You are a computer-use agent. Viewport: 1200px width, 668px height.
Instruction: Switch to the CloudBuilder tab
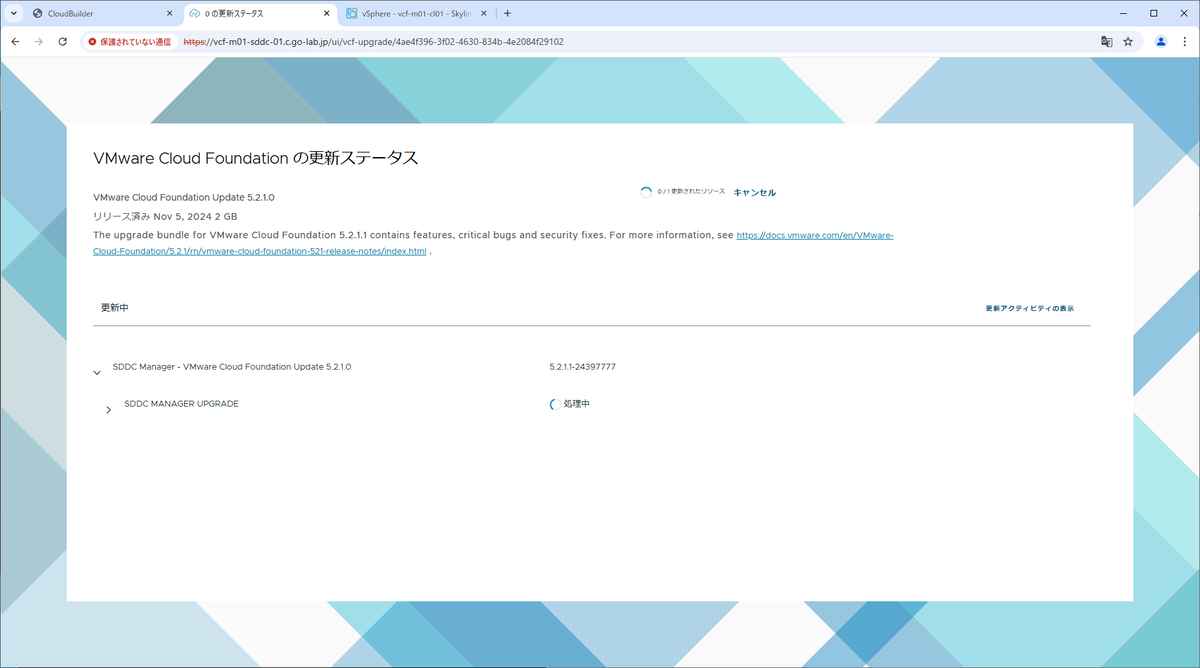click(x=100, y=13)
